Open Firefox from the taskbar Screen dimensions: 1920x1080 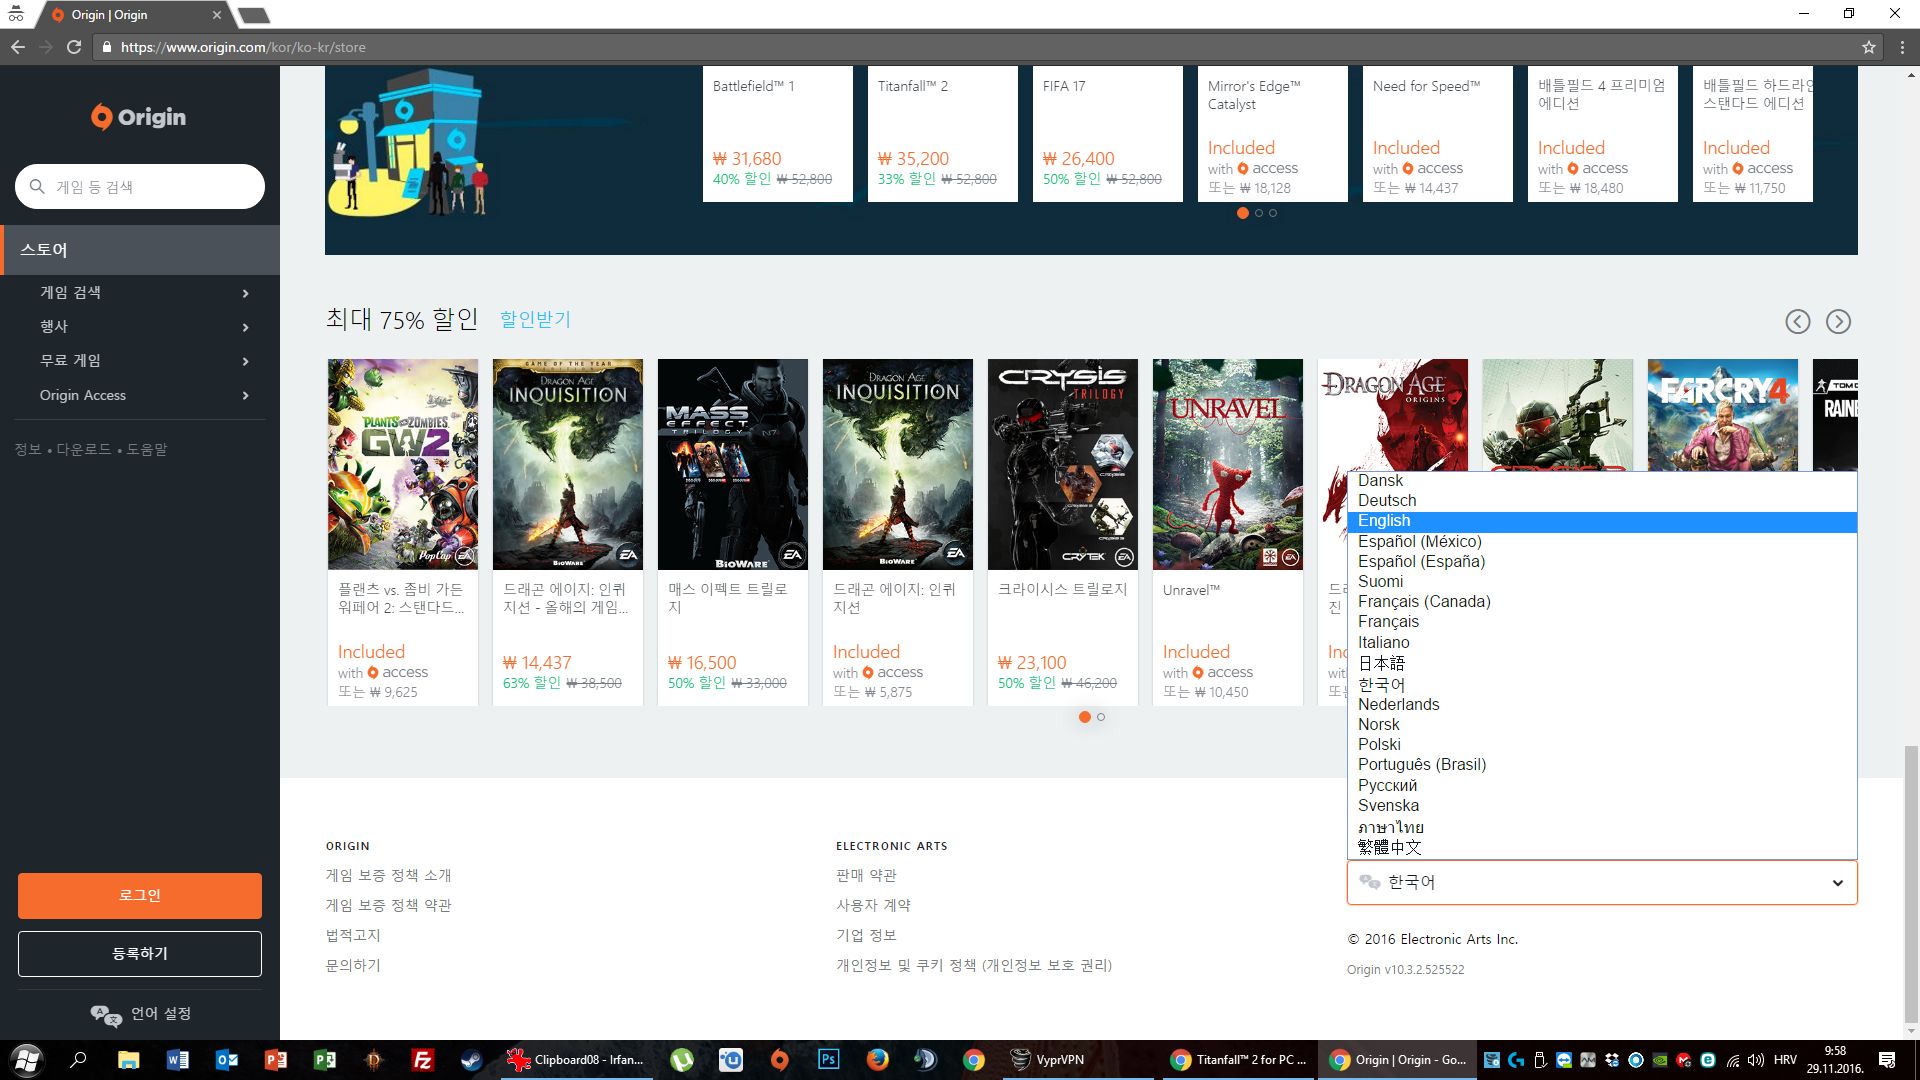[x=878, y=1060]
